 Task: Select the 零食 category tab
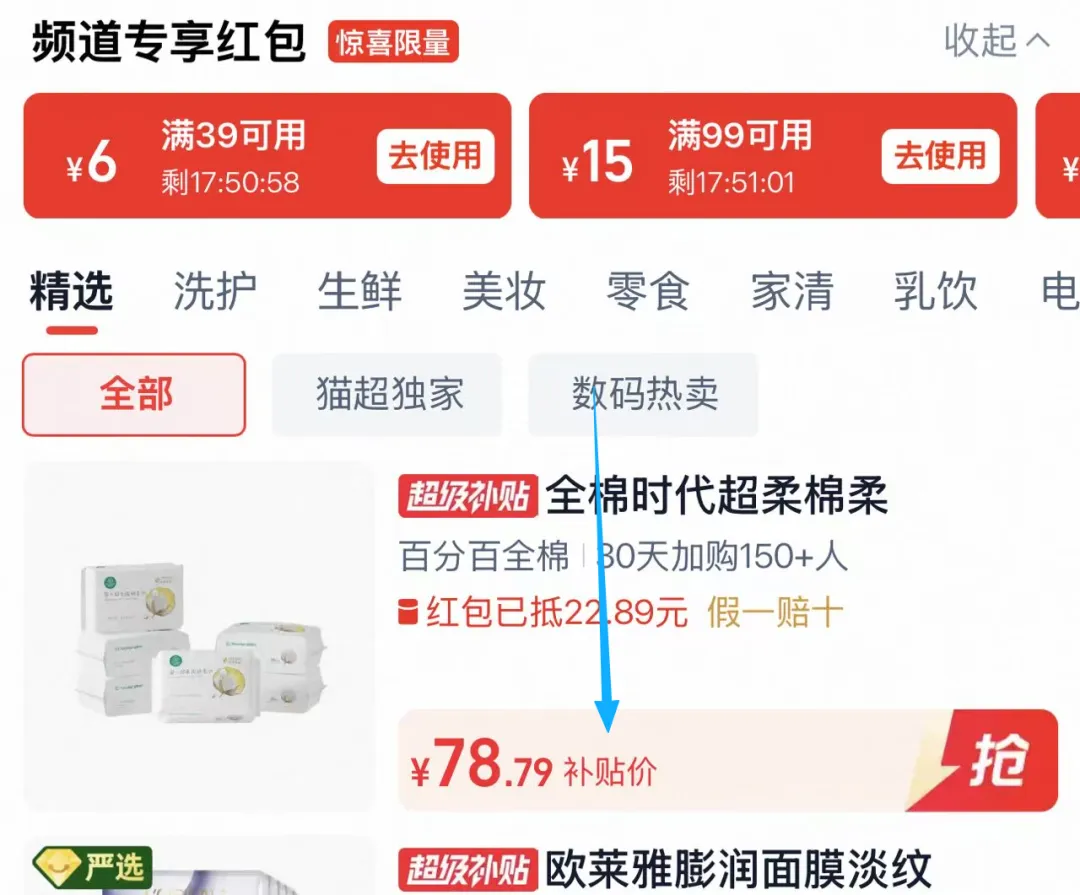pyautogui.click(x=648, y=291)
